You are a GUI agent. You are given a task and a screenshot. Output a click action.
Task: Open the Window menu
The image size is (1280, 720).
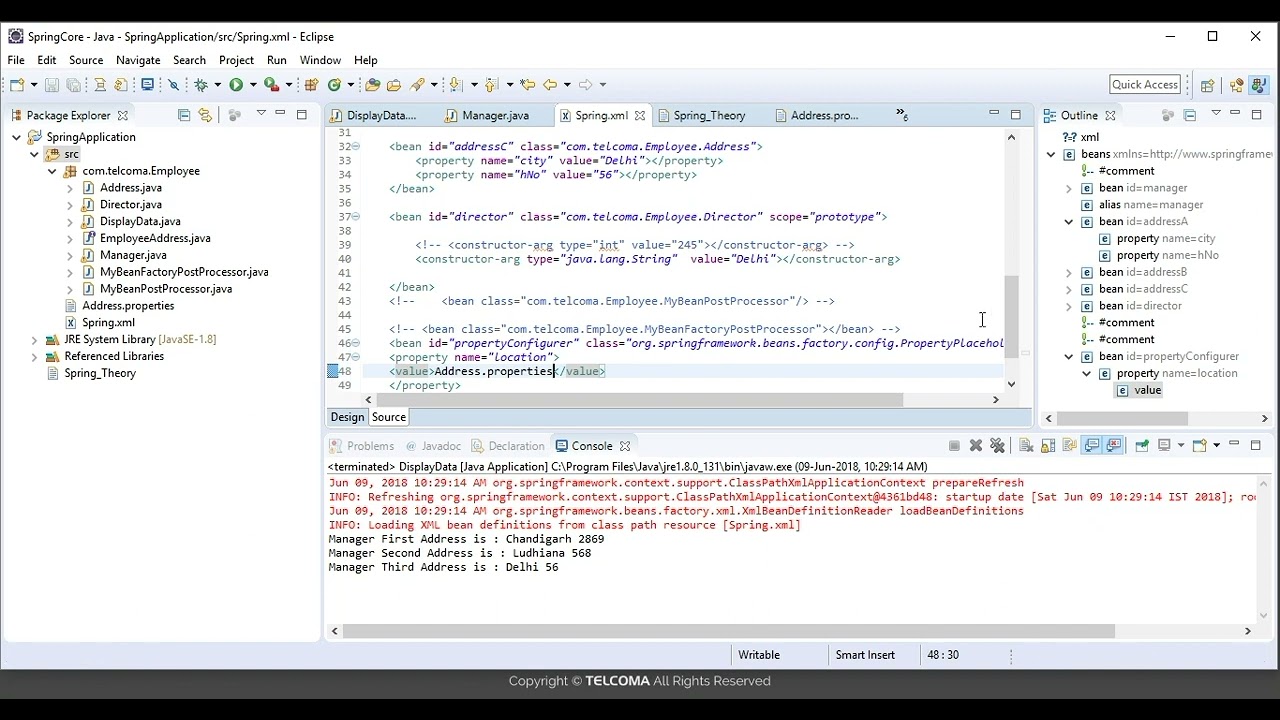pos(320,60)
